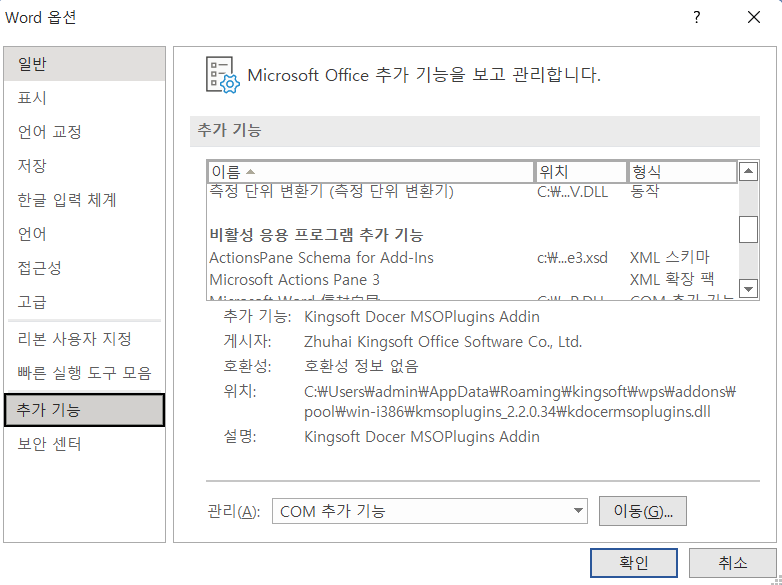Viewport: 782px width, 585px height.
Task: Sort add-ins by 형식 column
Action: pyautogui.click(x=682, y=172)
